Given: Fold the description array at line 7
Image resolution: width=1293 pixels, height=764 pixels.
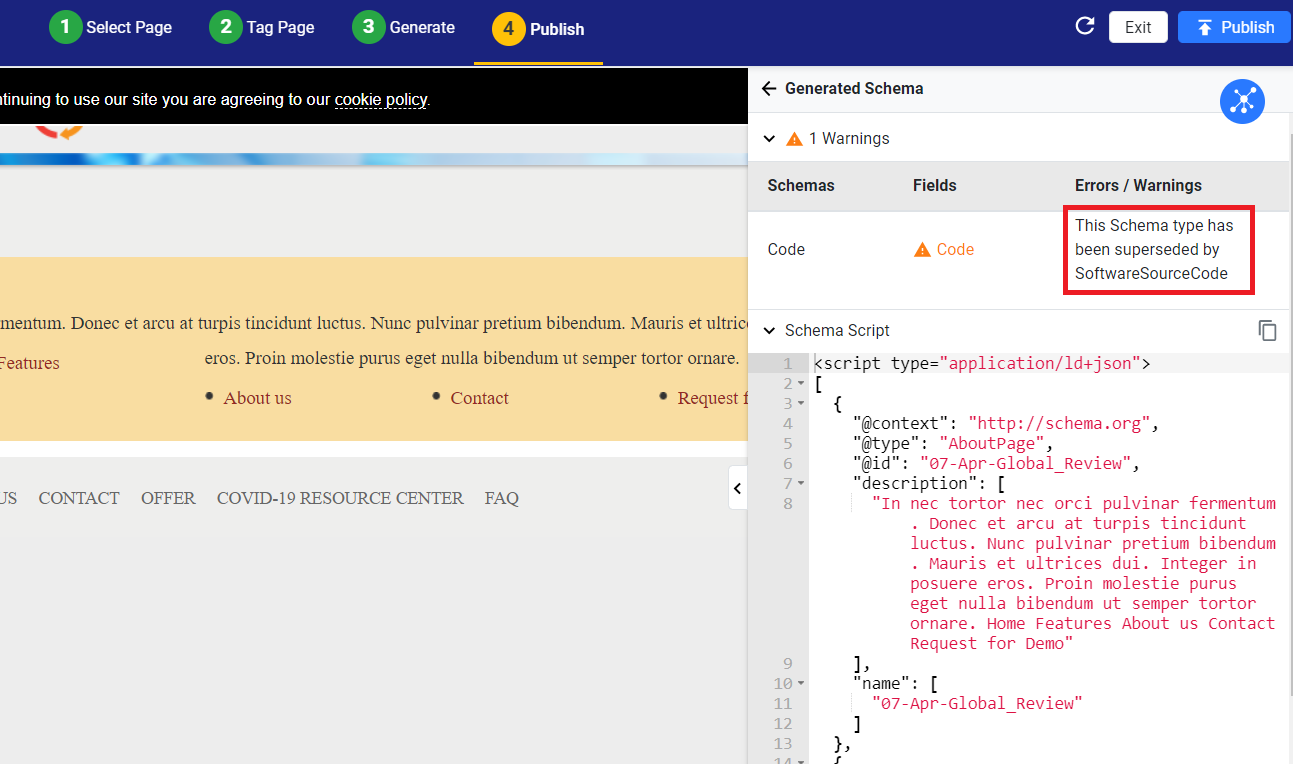Looking at the screenshot, I should click(802, 485).
